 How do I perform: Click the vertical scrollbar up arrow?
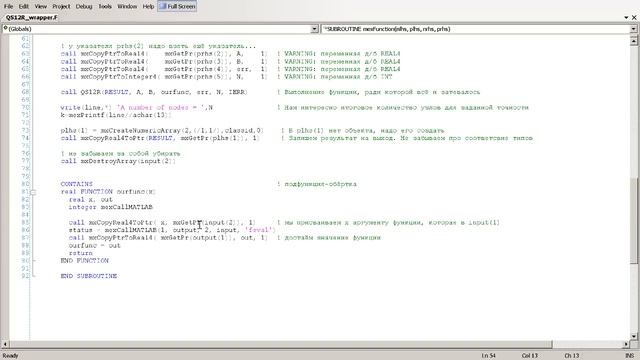[x=634, y=40]
